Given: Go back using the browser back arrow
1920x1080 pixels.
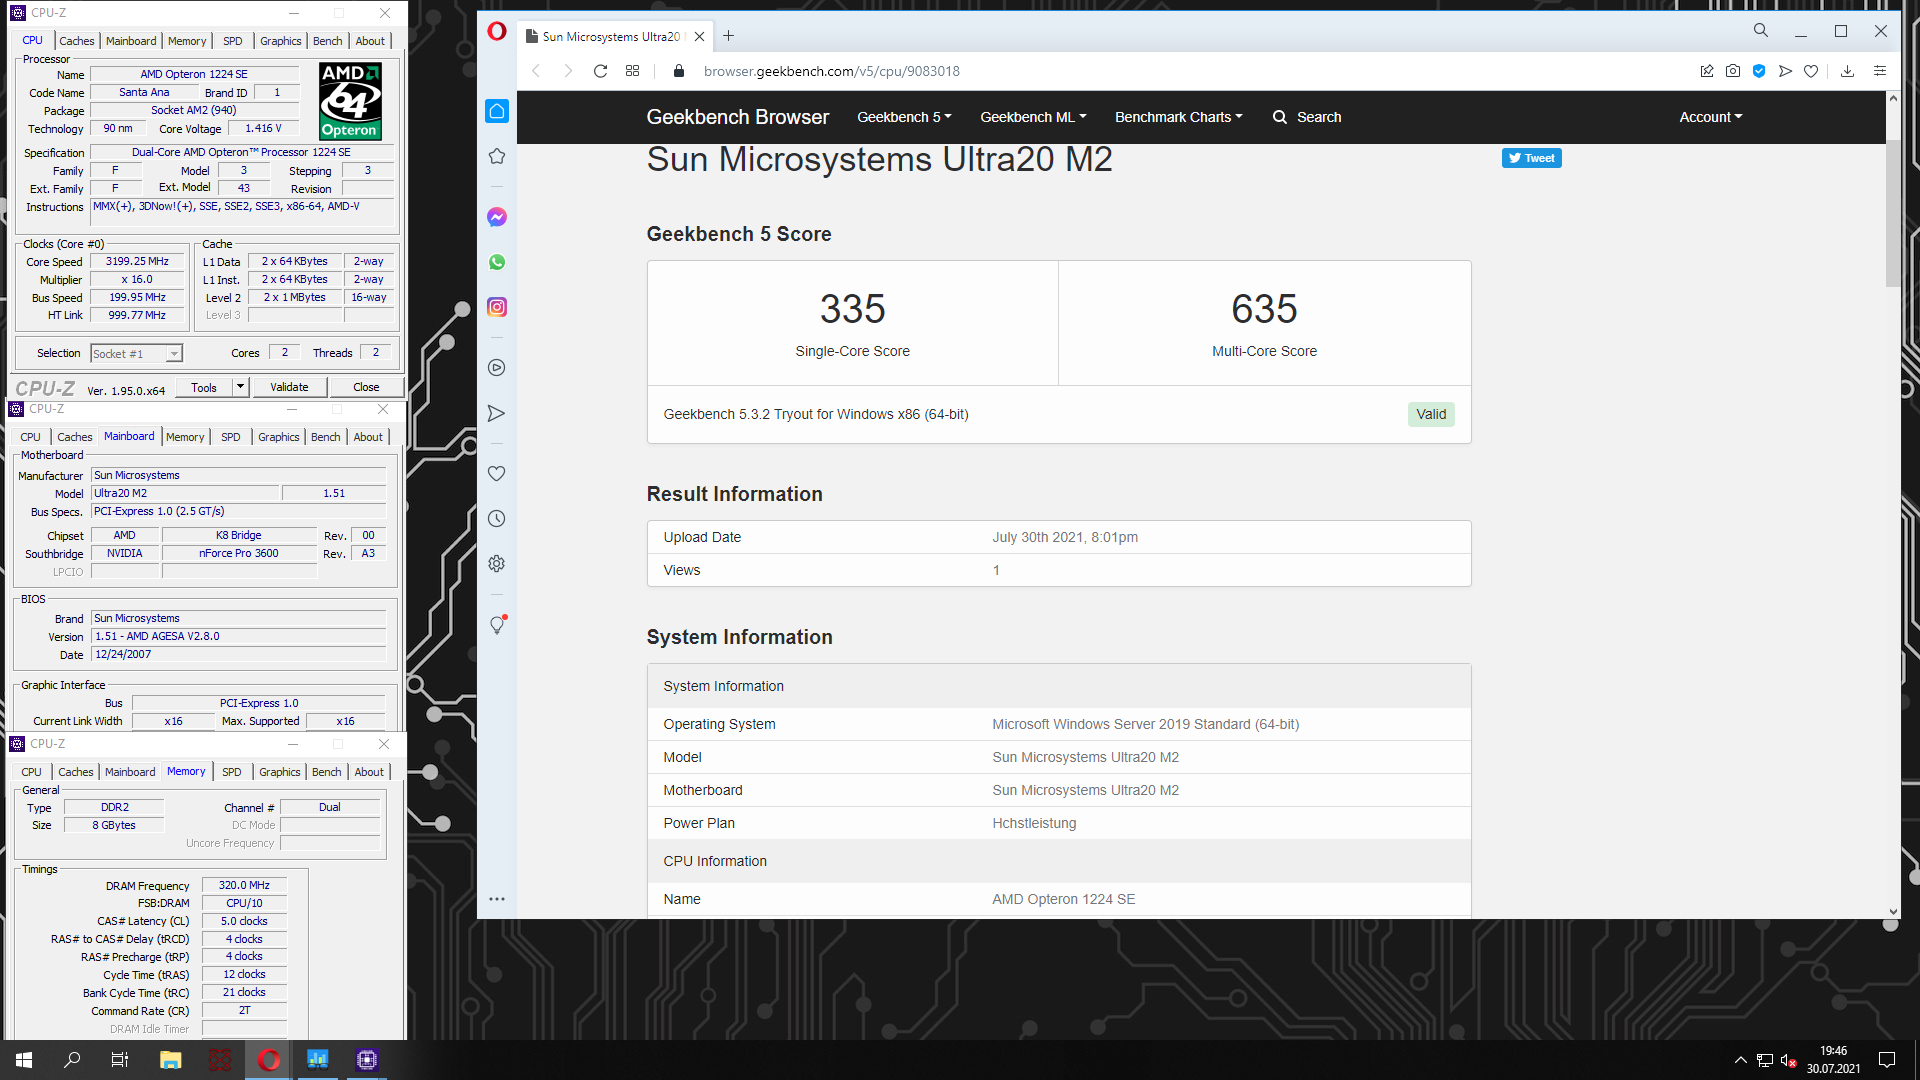Looking at the screenshot, I should [536, 71].
